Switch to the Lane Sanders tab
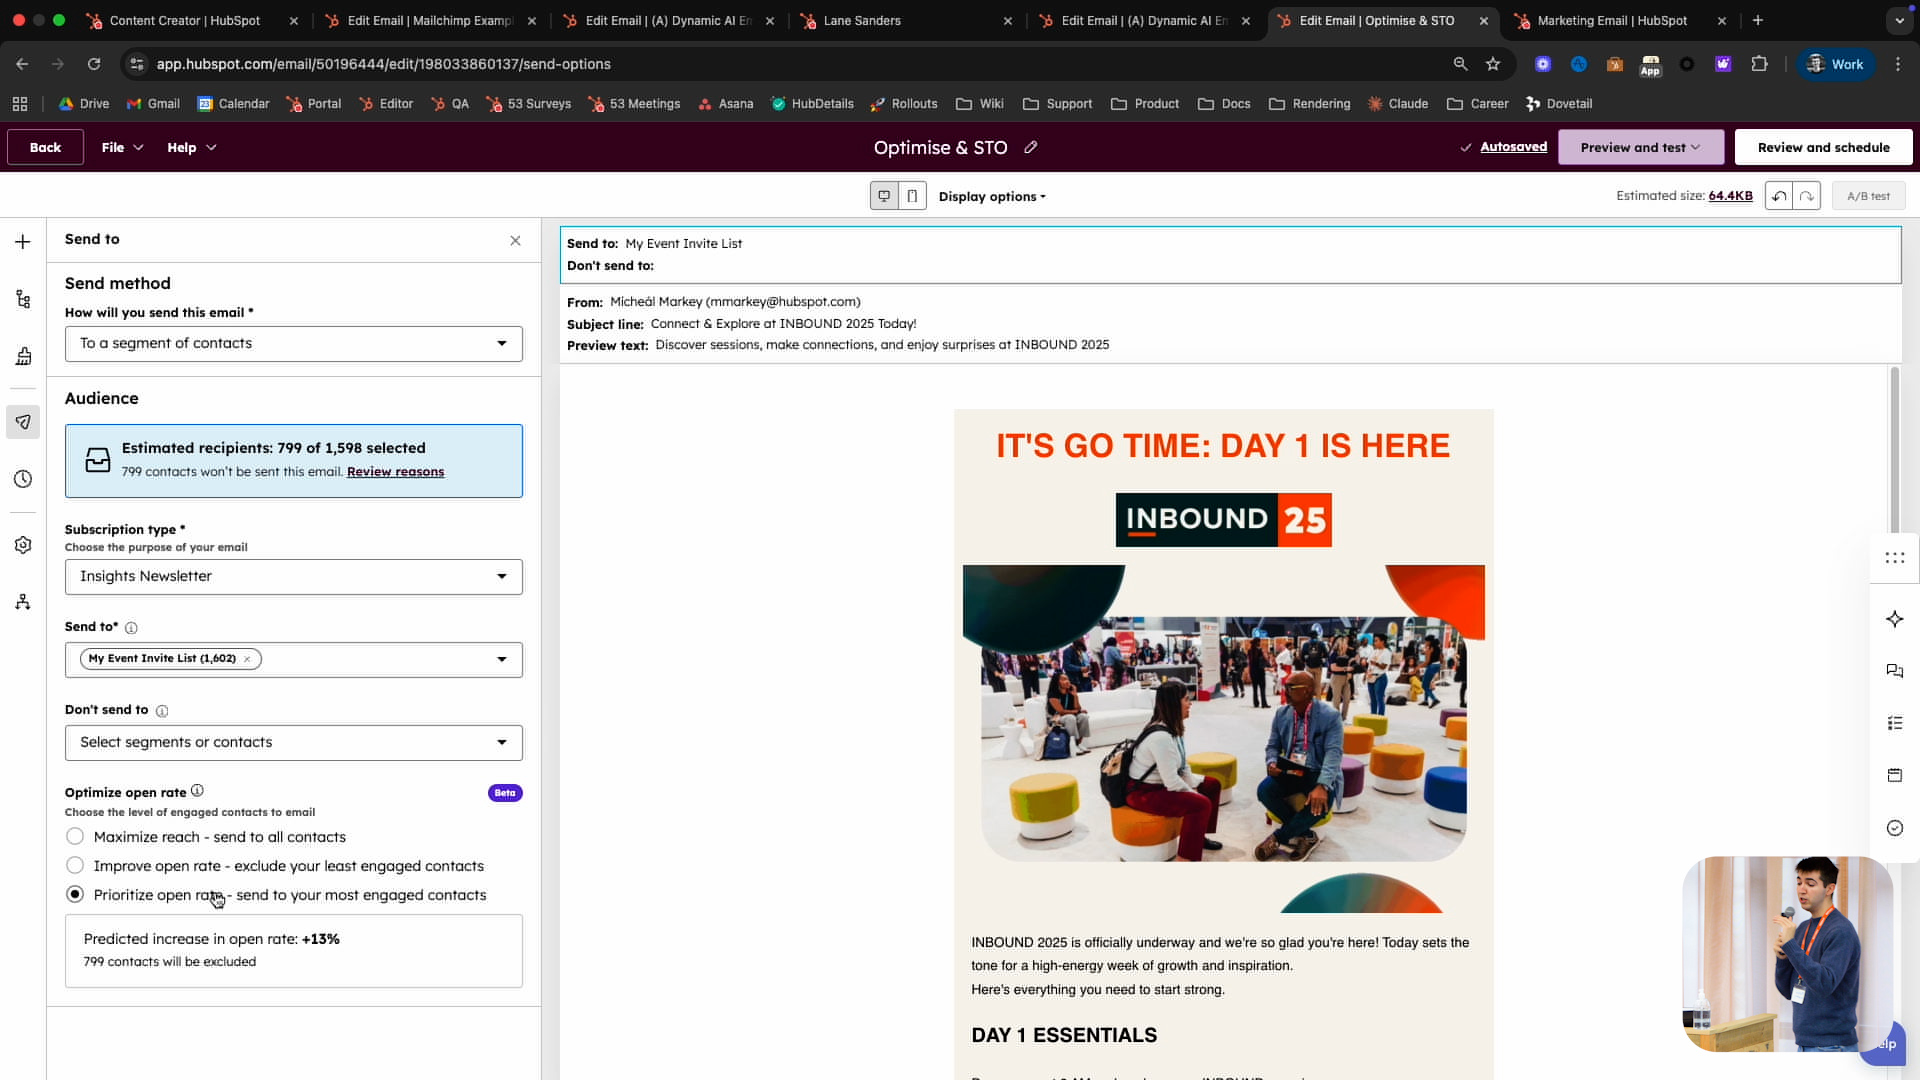1920x1080 pixels. point(862,20)
